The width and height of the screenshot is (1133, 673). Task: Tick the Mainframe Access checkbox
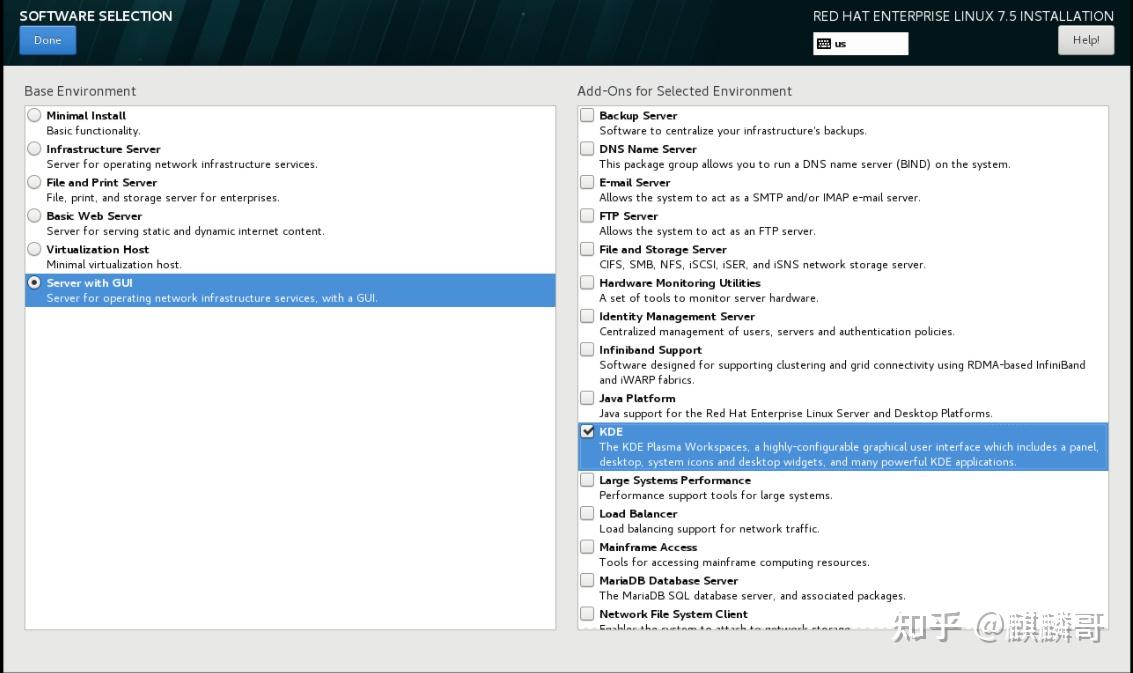click(x=587, y=547)
